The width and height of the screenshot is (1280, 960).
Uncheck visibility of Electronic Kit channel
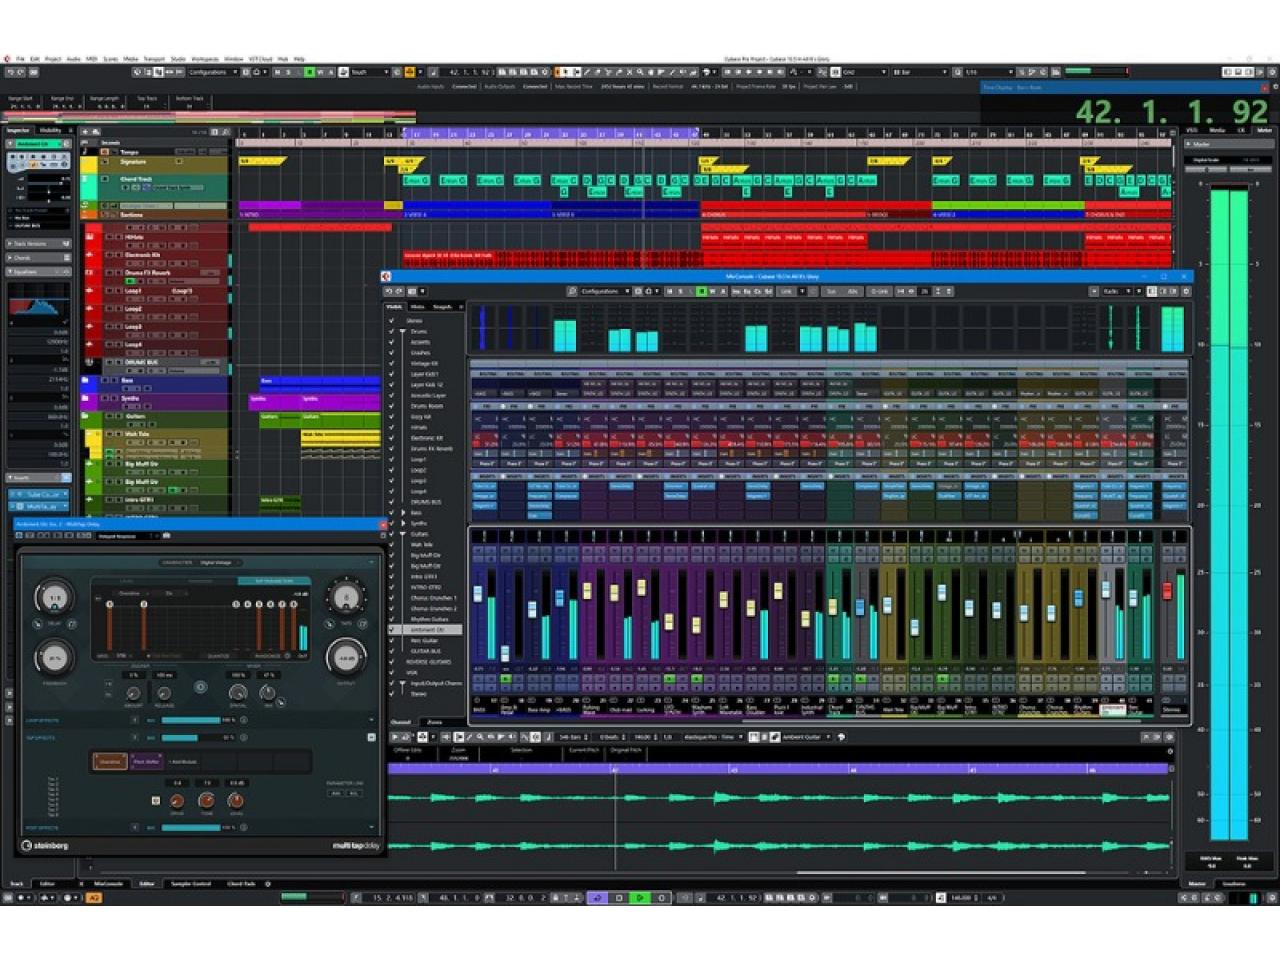[x=392, y=438]
